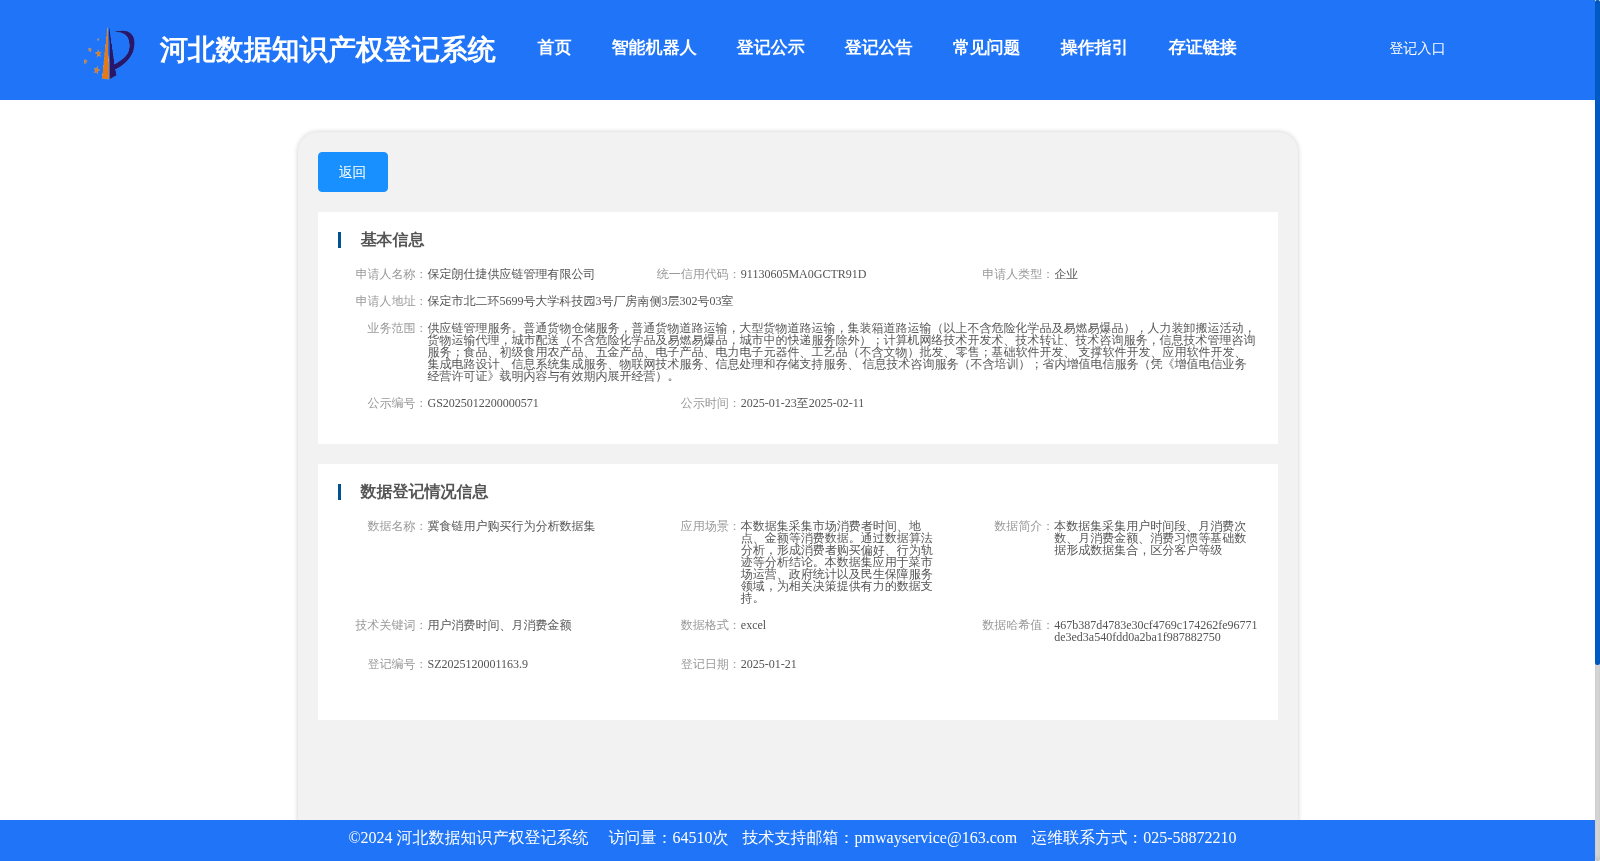Image resolution: width=1600 pixels, height=861 pixels.
Task: Click the 数据简介 description text
Action: (1150, 538)
